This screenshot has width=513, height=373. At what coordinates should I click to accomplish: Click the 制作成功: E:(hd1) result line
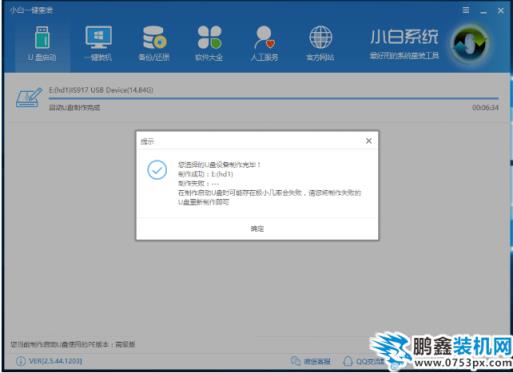point(206,174)
